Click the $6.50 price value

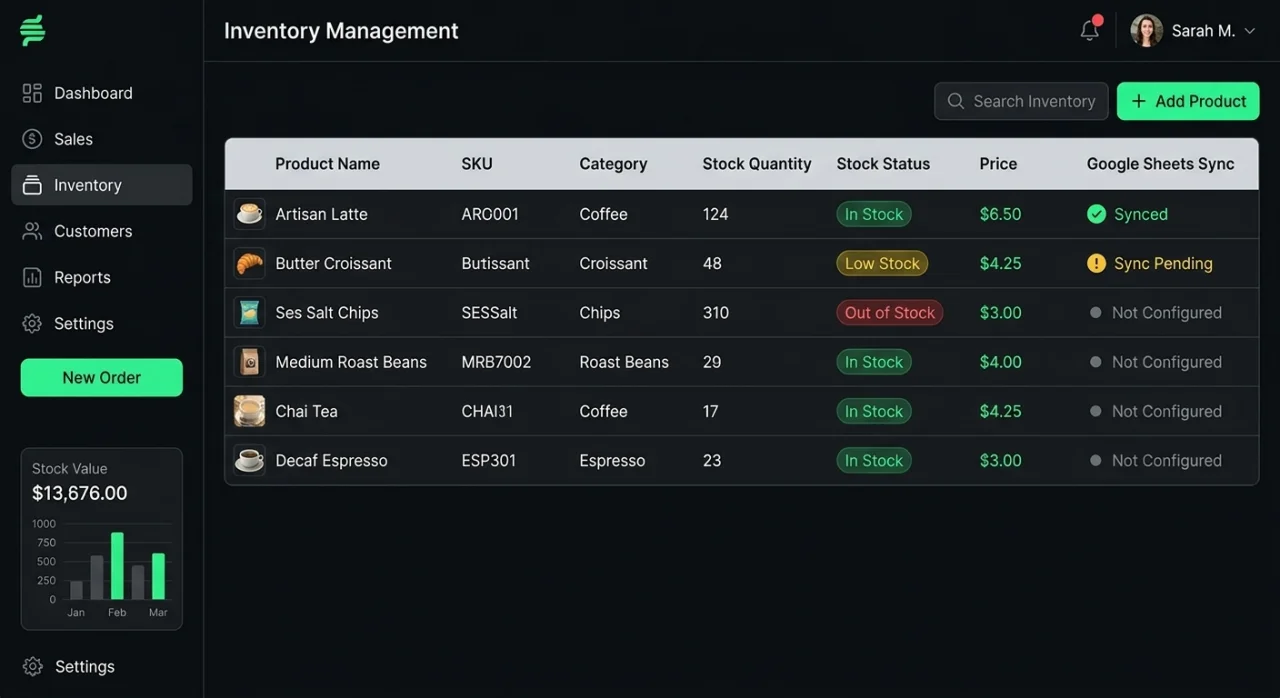[1000, 214]
